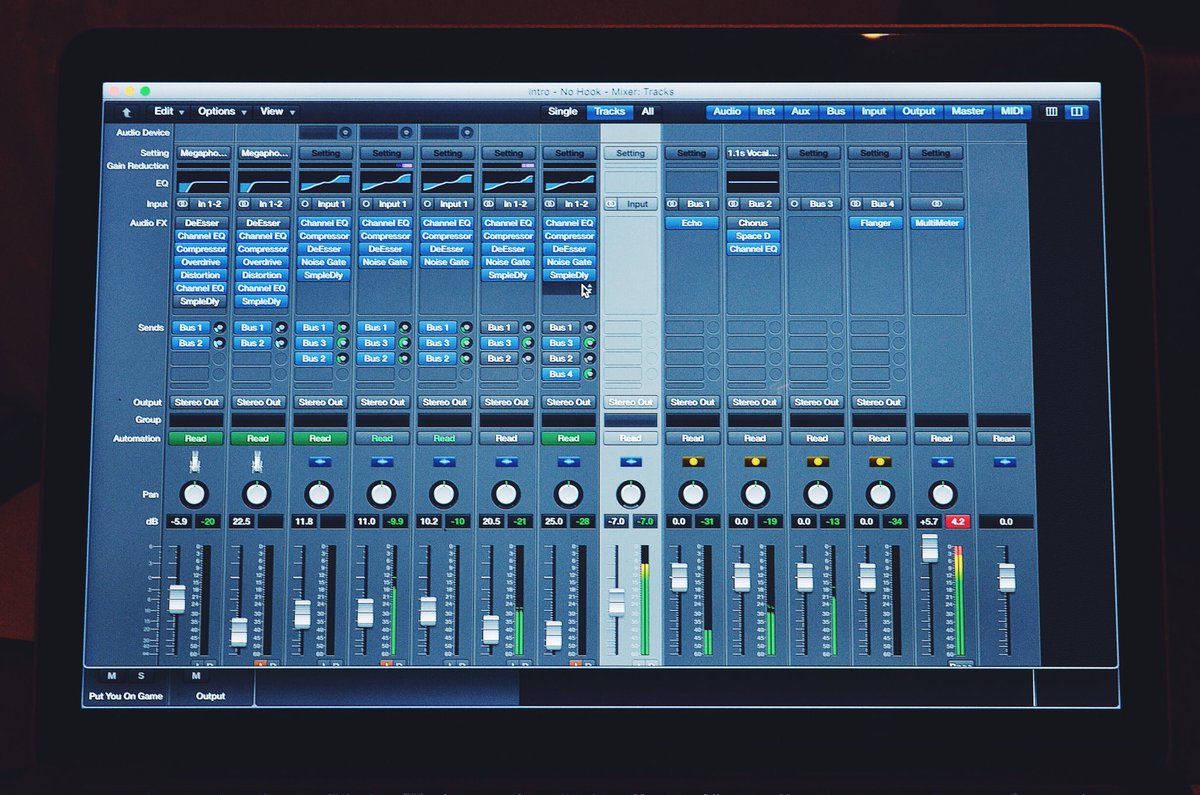Click stereo format icon beside Bus 4 input
Viewport: 1200px width, 795px height.
coord(857,204)
